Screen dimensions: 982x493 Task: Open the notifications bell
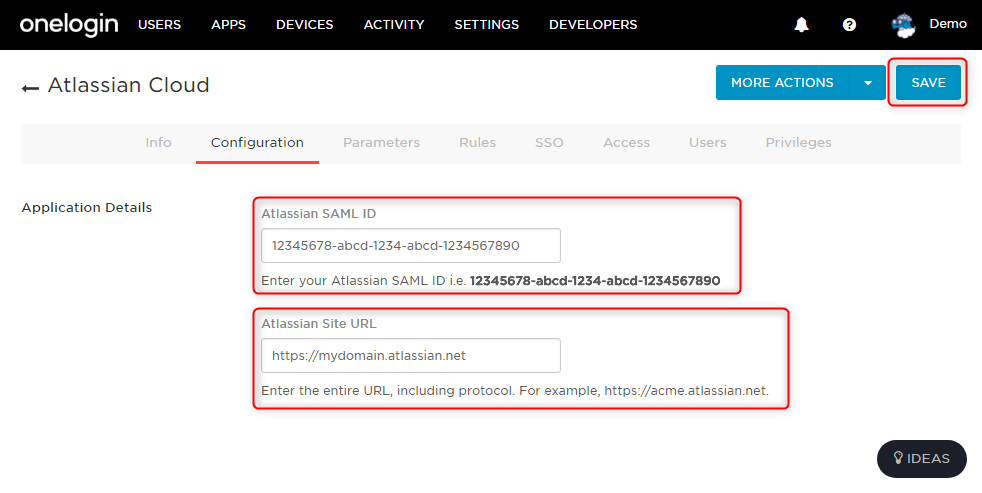(801, 25)
